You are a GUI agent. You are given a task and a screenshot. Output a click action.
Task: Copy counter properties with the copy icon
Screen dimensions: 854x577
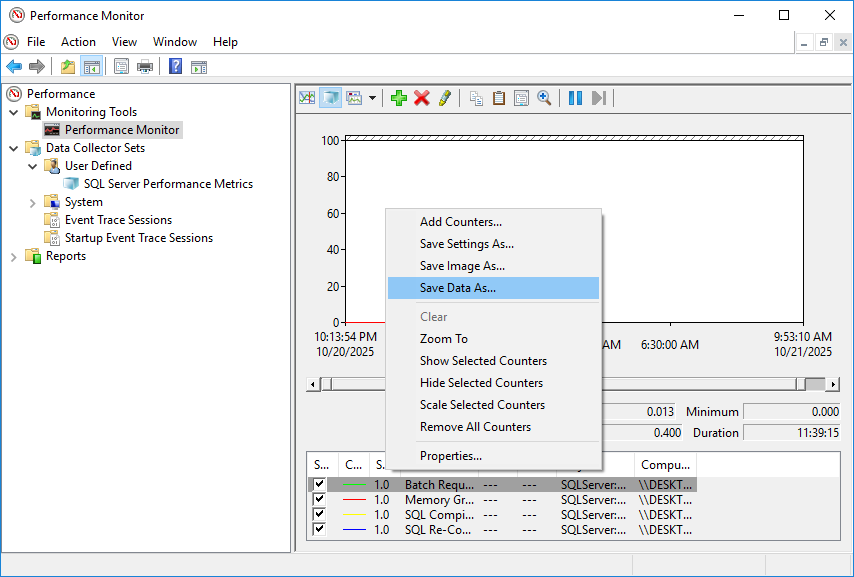(477, 97)
